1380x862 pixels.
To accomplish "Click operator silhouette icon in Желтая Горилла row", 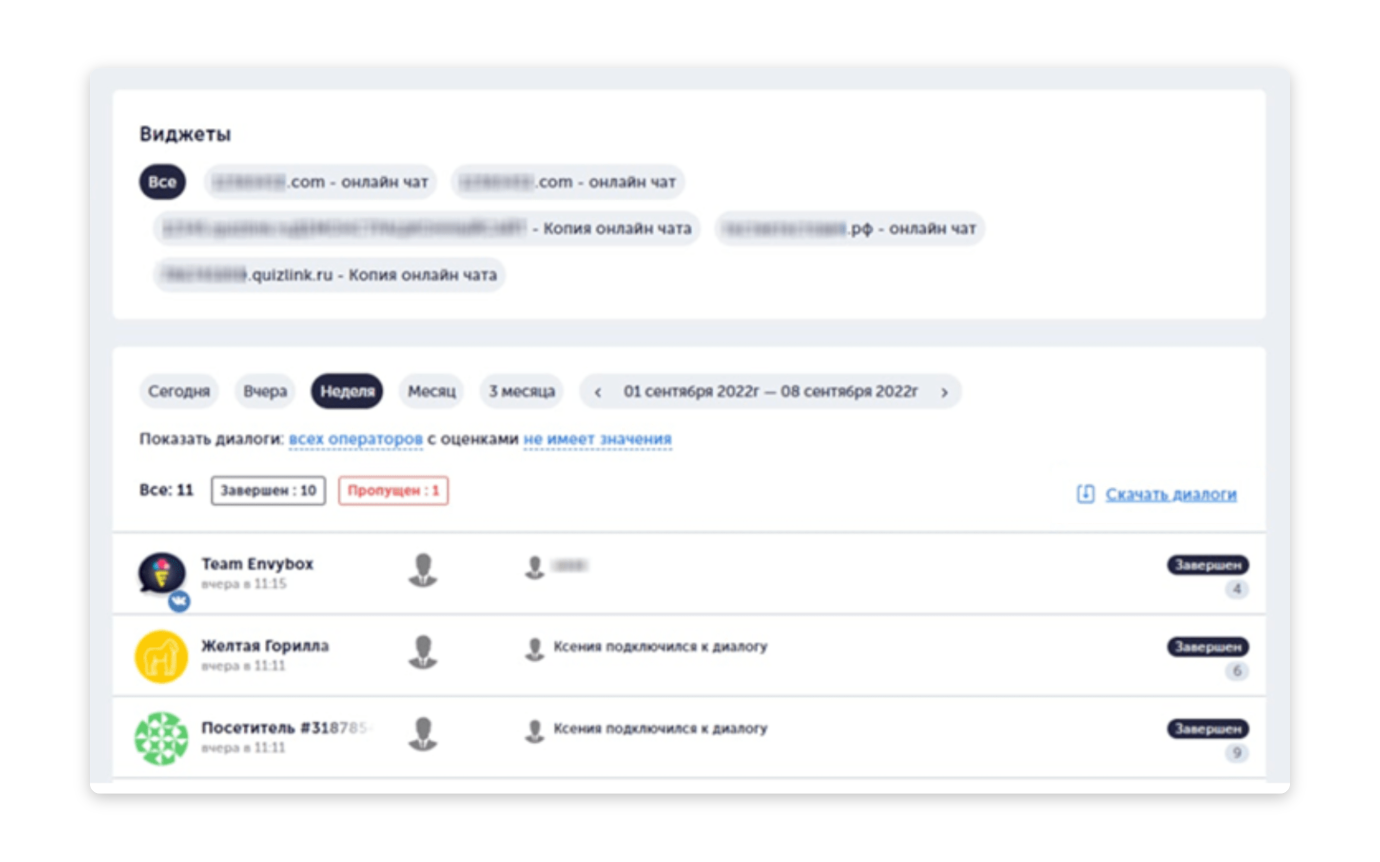I will point(423,652).
